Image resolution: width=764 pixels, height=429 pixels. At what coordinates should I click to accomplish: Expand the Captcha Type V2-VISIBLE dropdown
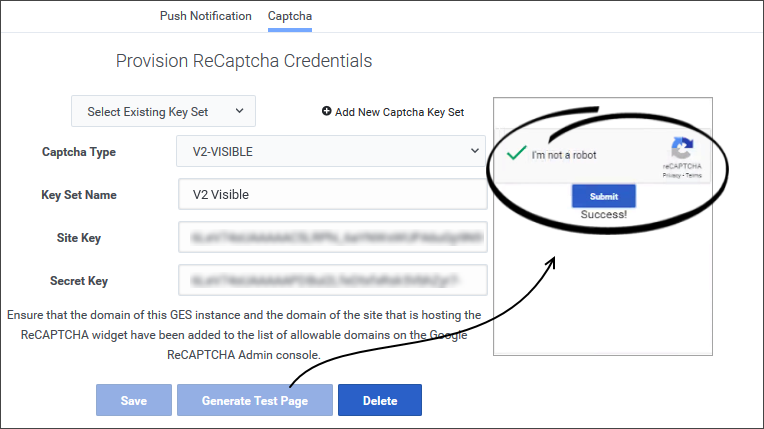click(x=330, y=152)
